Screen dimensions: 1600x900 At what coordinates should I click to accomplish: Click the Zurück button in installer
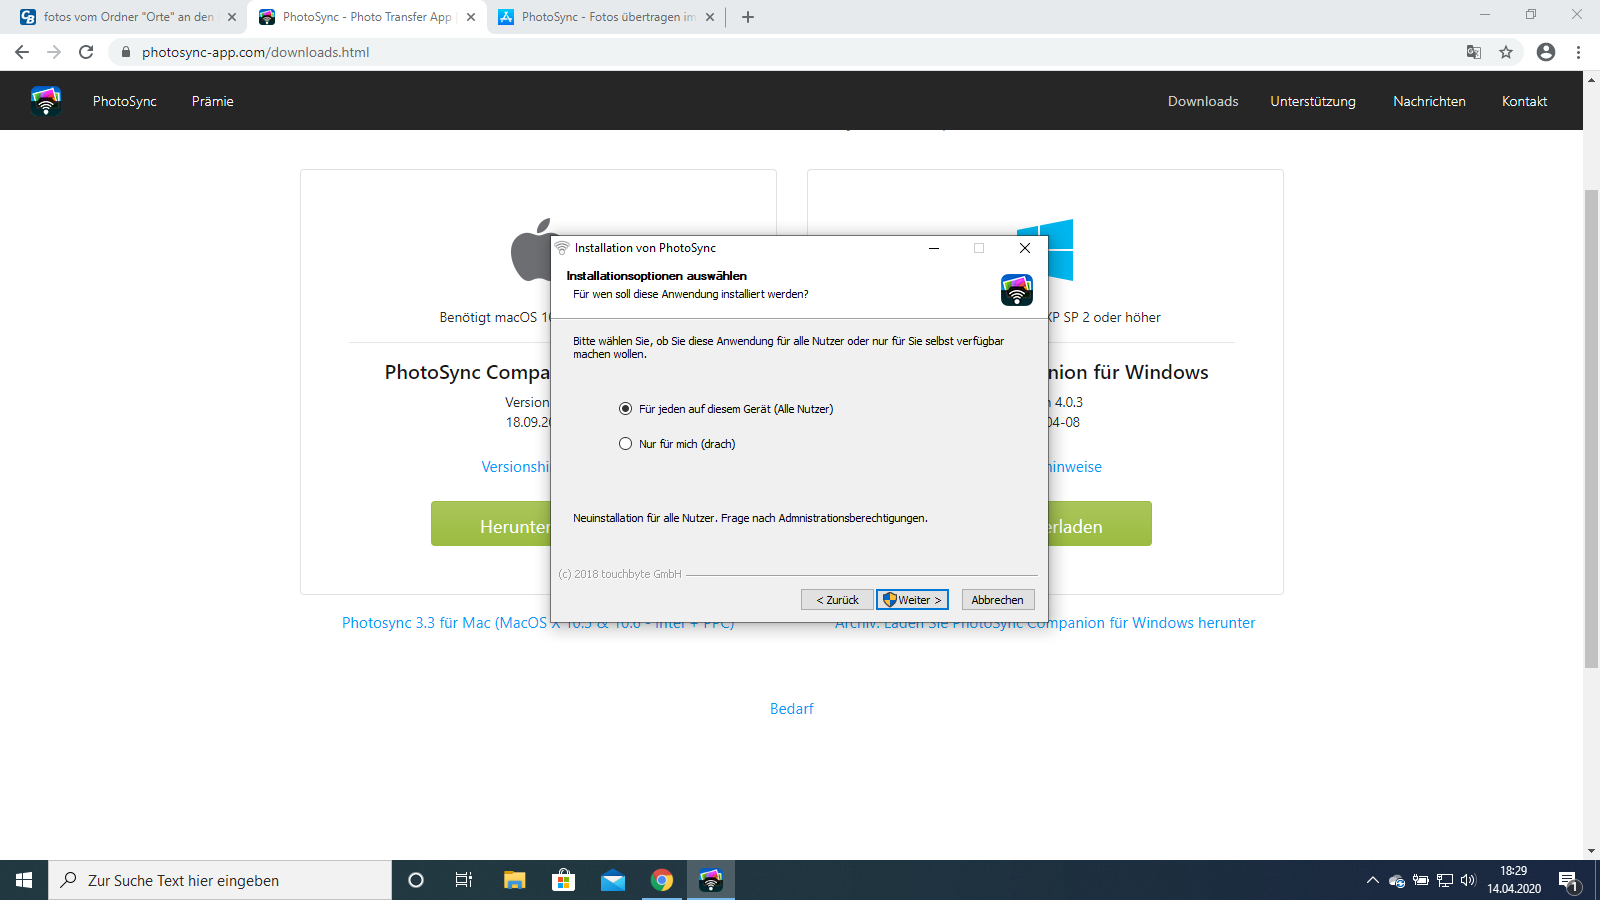coord(837,600)
